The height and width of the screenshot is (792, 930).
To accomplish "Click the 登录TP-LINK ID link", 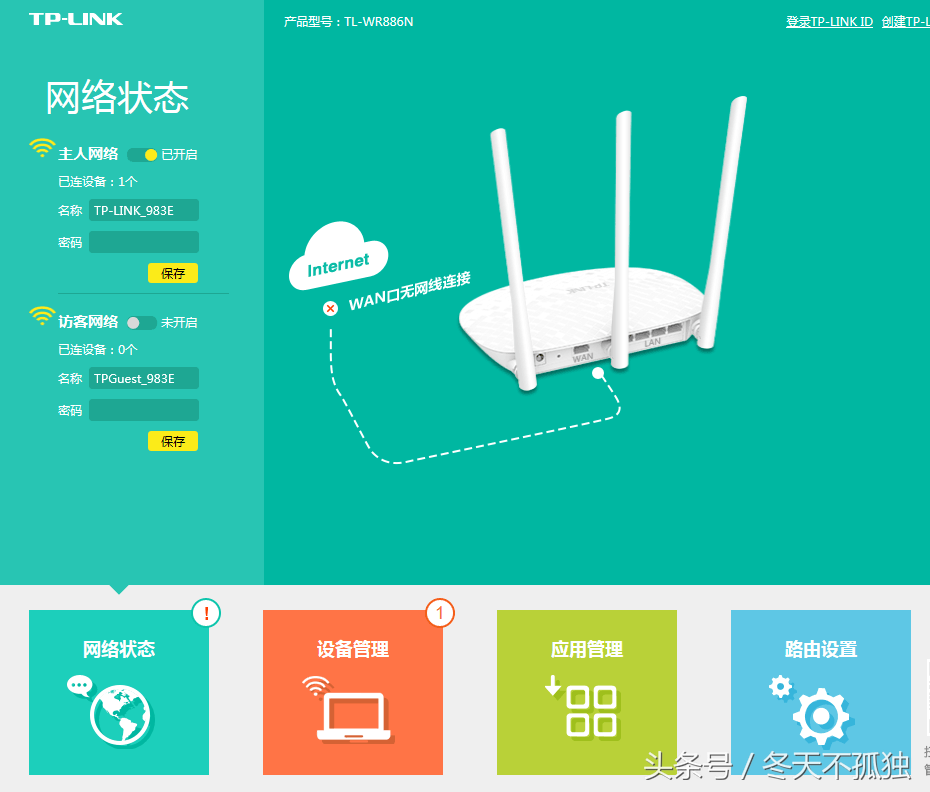I will 829,22.
